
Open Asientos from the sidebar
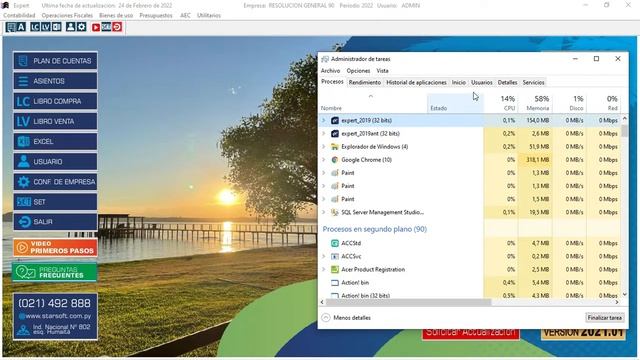[55, 81]
